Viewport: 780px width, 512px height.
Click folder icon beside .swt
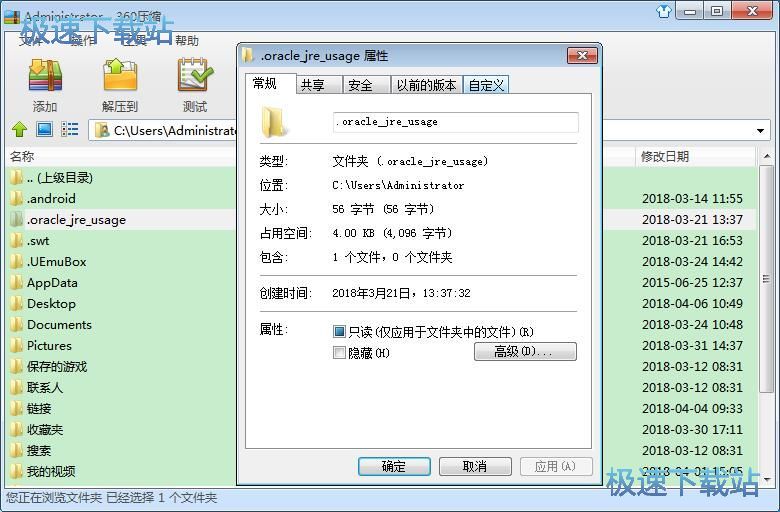17,241
